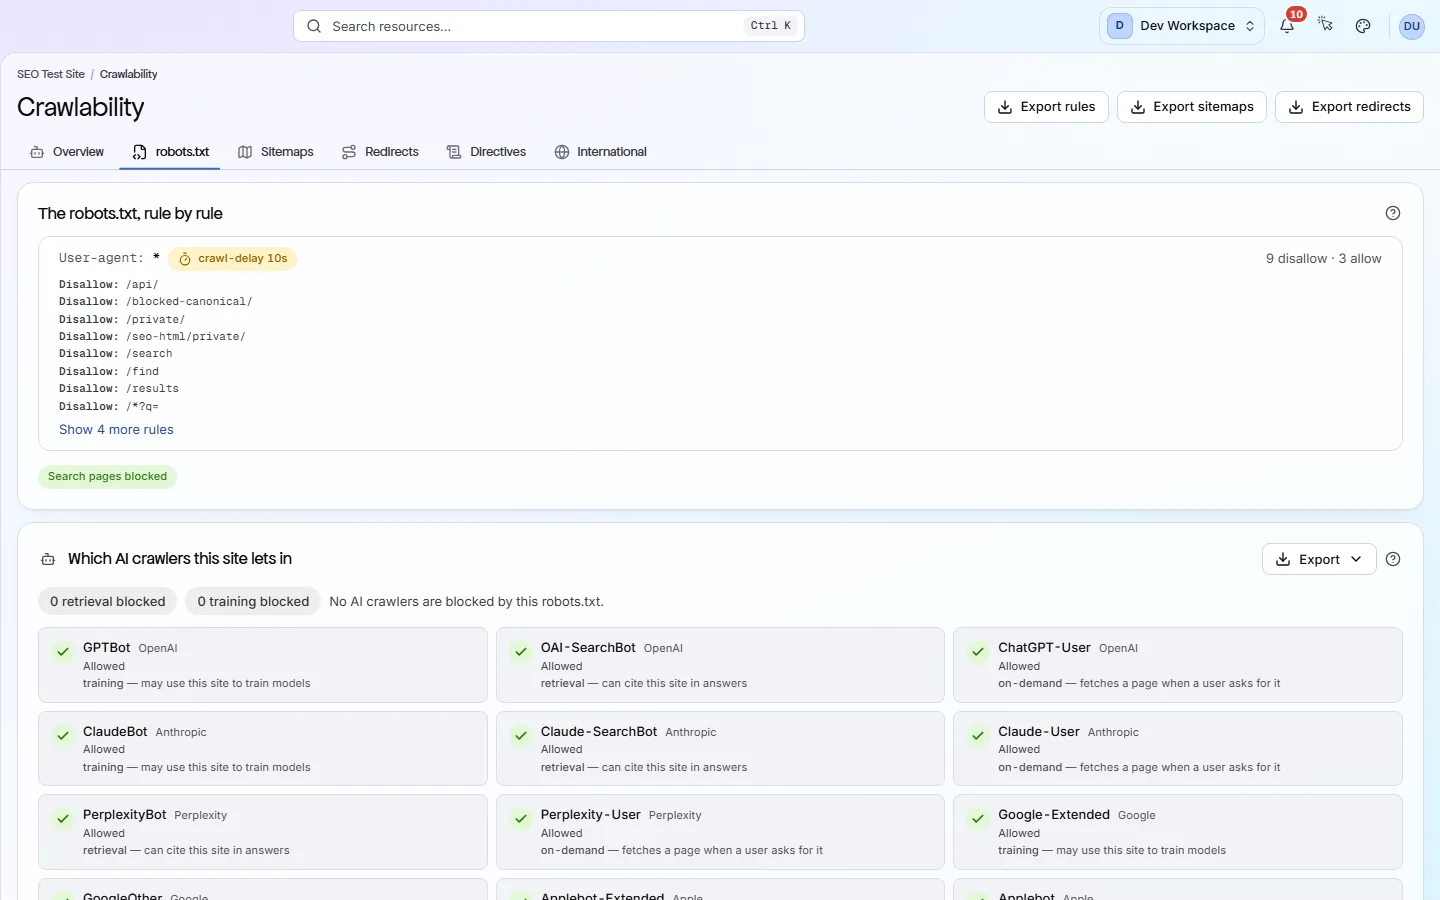
Task: Go to SEO Test Site breadcrumb
Action: pos(51,74)
